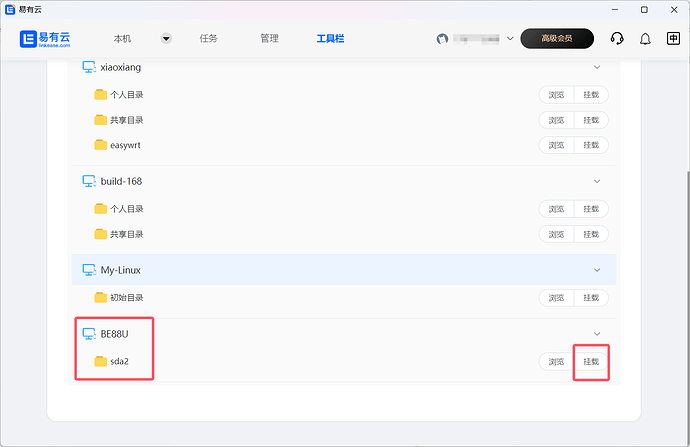Click 挂载 button for sda2
The image size is (690, 447).
coord(591,362)
